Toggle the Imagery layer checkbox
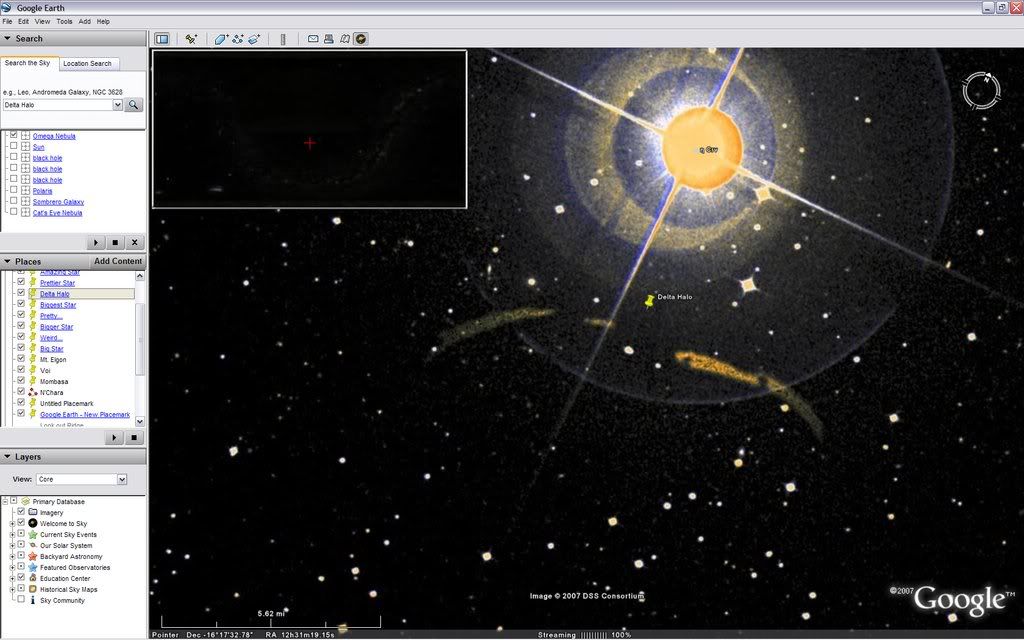 pyautogui.click(x=20, y=512)
